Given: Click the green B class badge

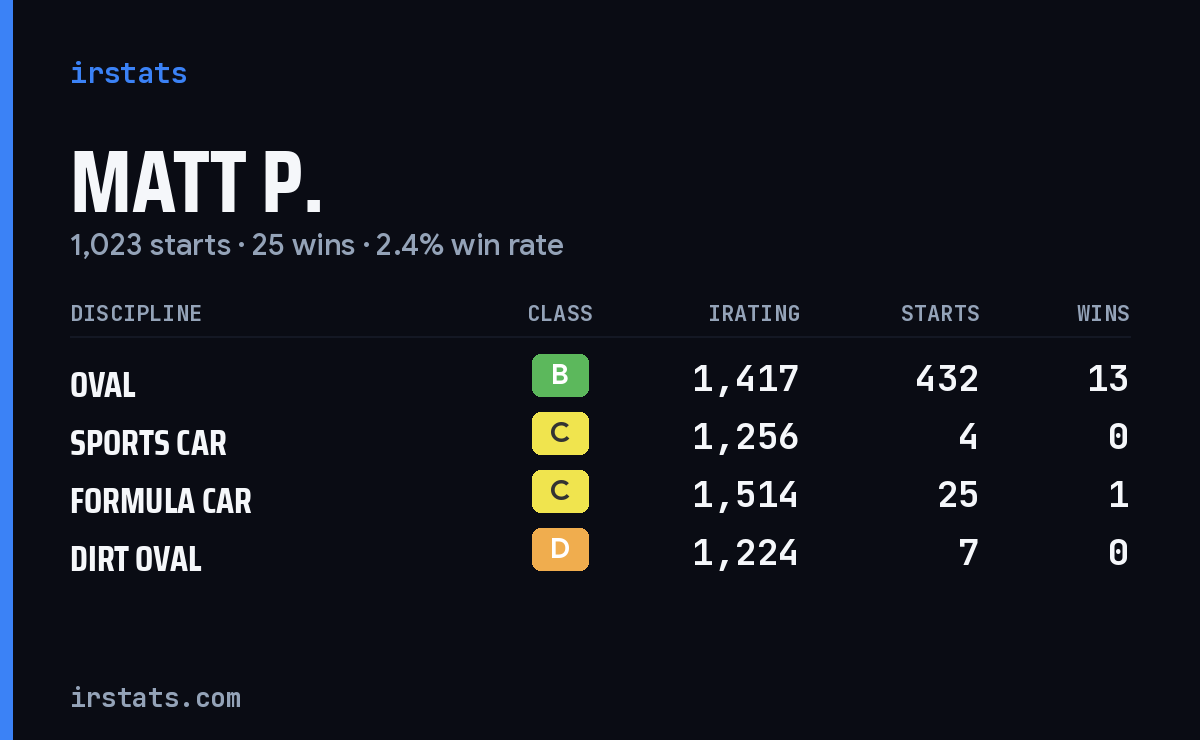Looking at the screenshot, I should click(x=560, y=375).
